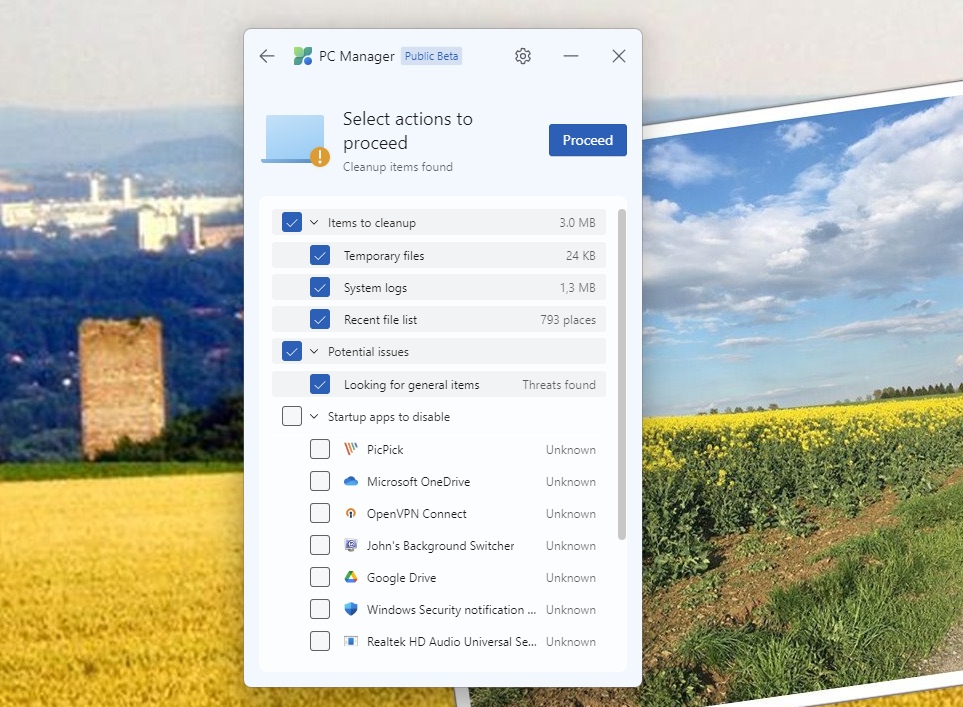The height and width of the screenshot is (707, 963).
Task: Click the laptop warning cleanup icon
Action: [294, 140]
